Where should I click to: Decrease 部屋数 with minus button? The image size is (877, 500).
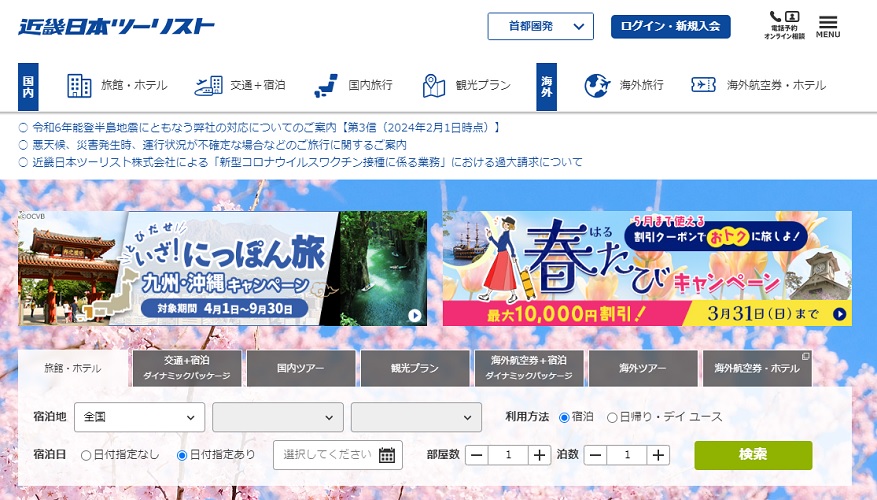pos(477,455)
